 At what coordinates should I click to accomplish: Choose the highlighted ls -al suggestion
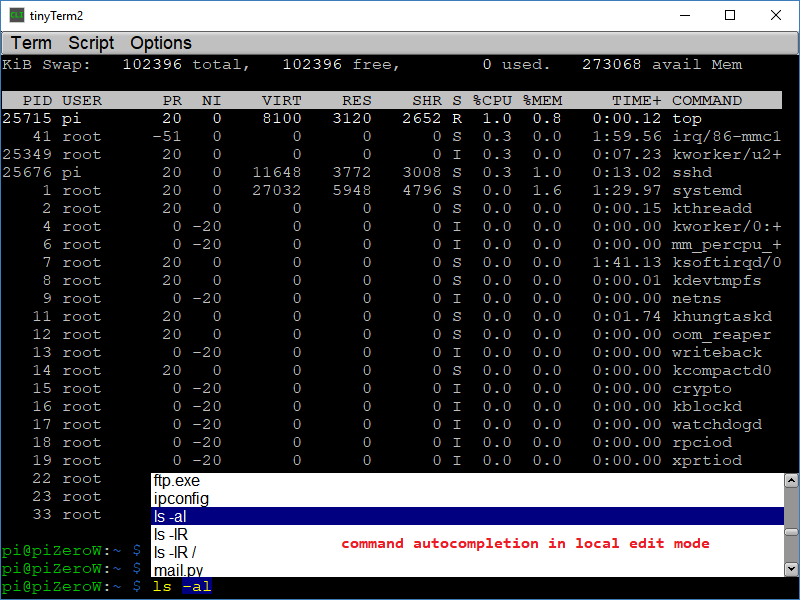coord(467,516)
